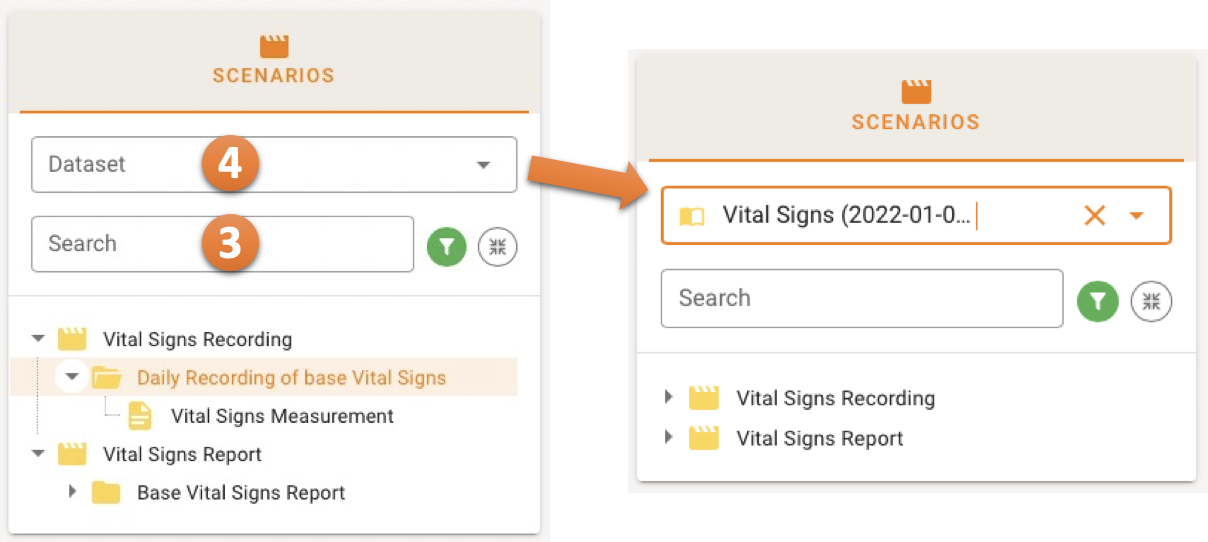Viewport: 1208px width, 542px height.
Task: Click the green filter icon in left panel
Action: (x=446, y=247)
